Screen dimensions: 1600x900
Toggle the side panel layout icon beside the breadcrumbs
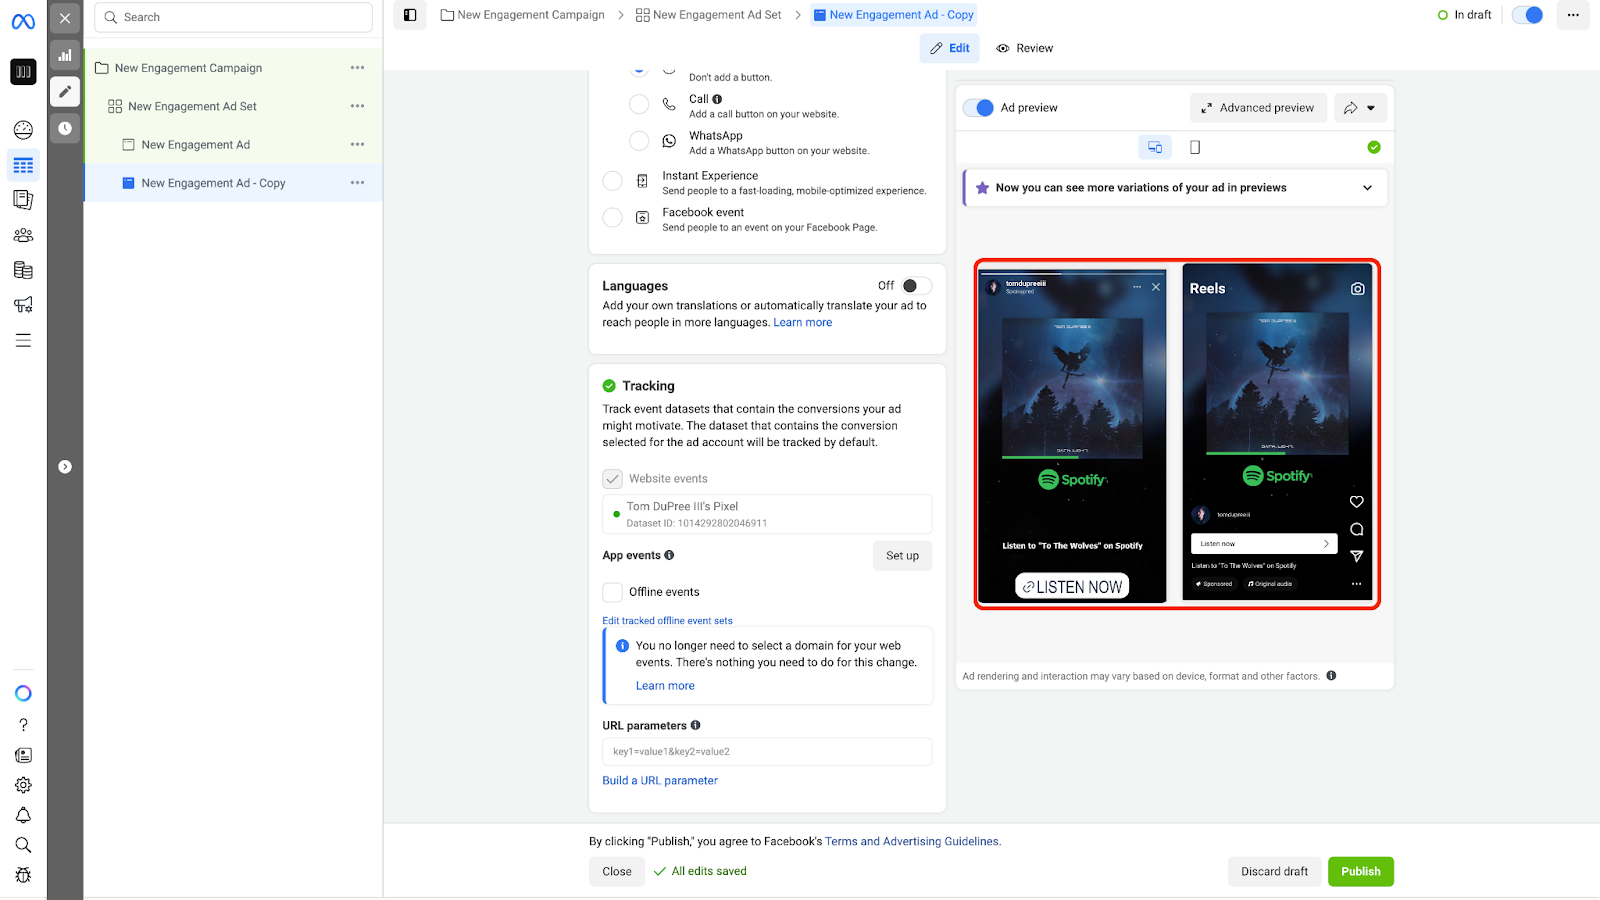410,15
